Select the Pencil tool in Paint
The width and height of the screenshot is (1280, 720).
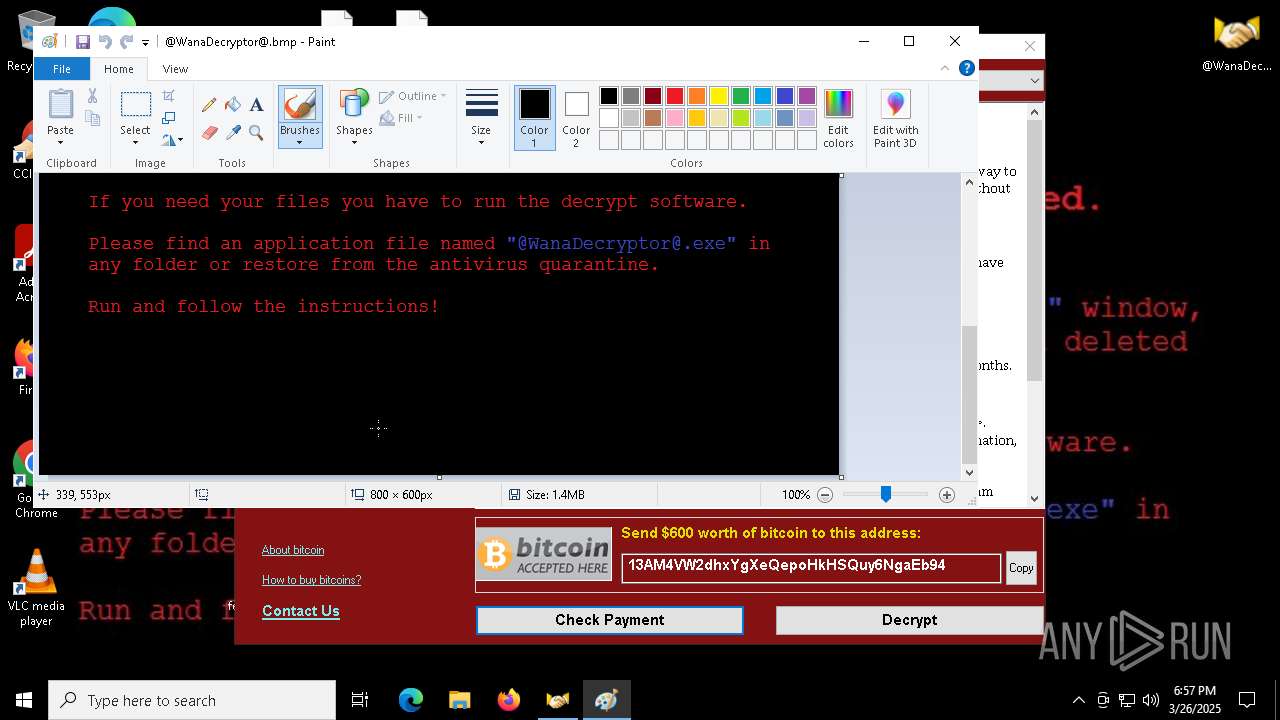[209, 105]
